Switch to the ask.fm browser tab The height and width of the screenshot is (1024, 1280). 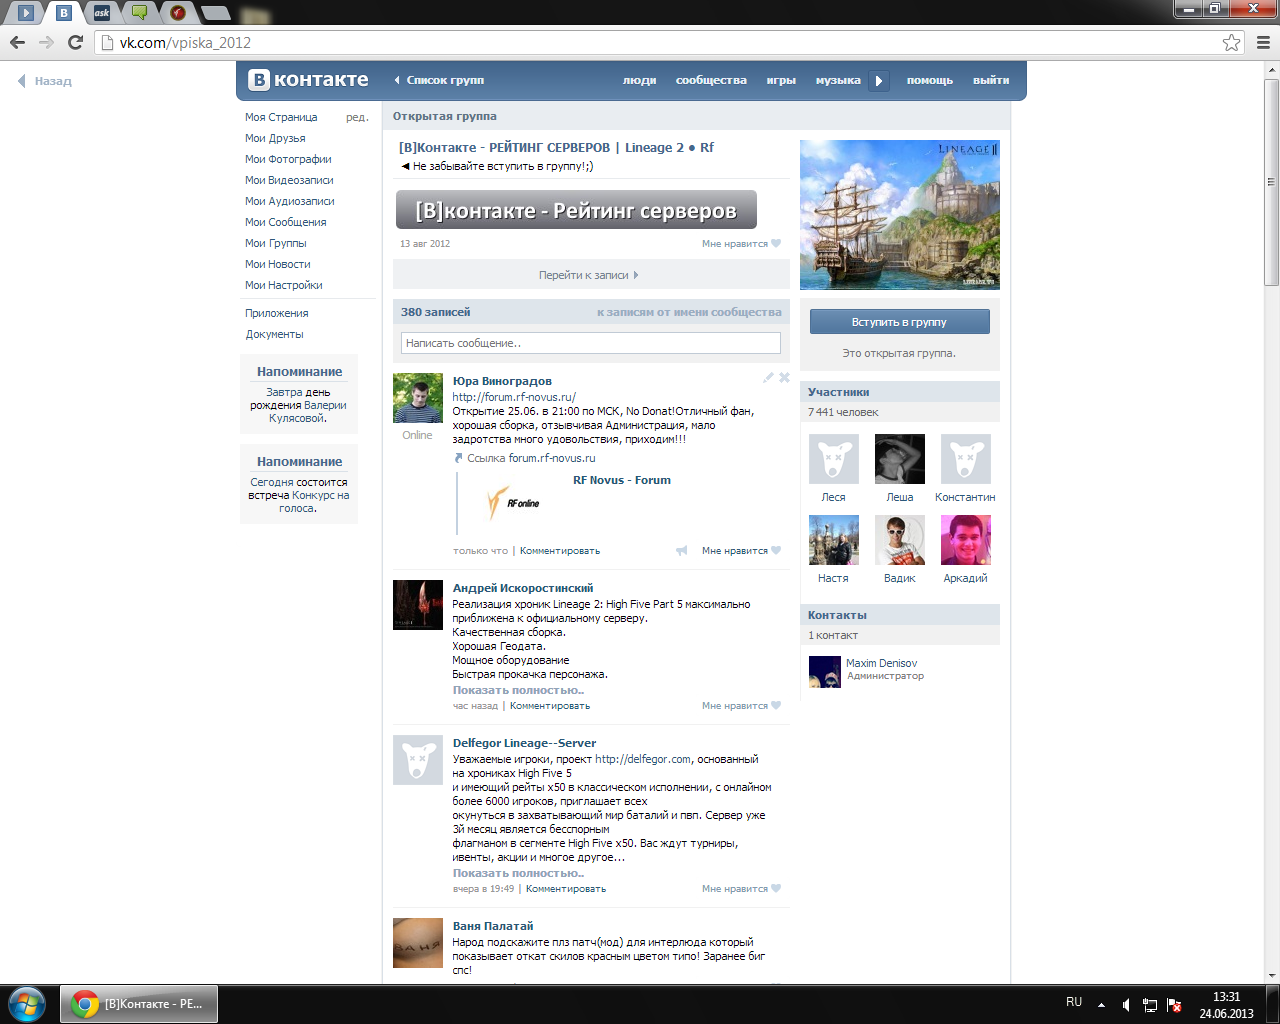[101, 13]
